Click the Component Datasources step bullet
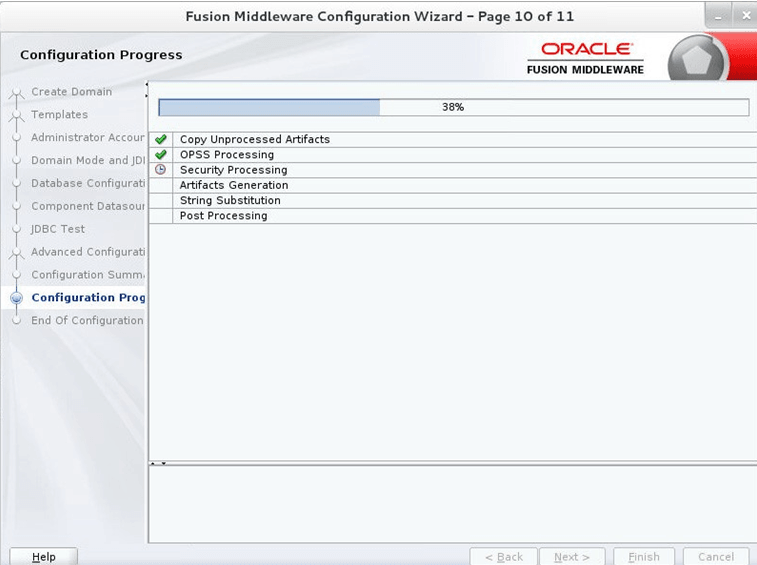757x565 pixels. [x=16, y=206]
